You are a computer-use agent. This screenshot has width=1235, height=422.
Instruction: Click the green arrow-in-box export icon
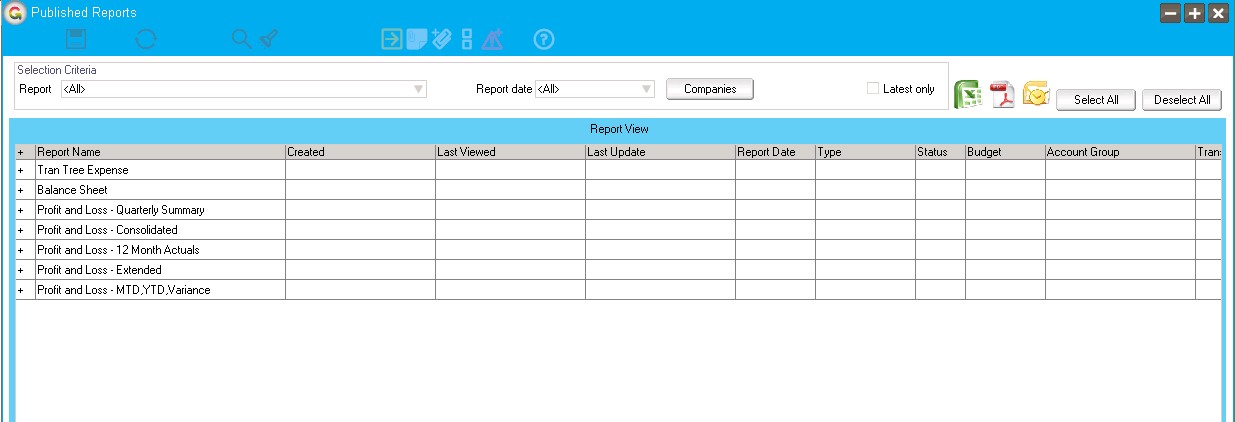coord(391,39)
